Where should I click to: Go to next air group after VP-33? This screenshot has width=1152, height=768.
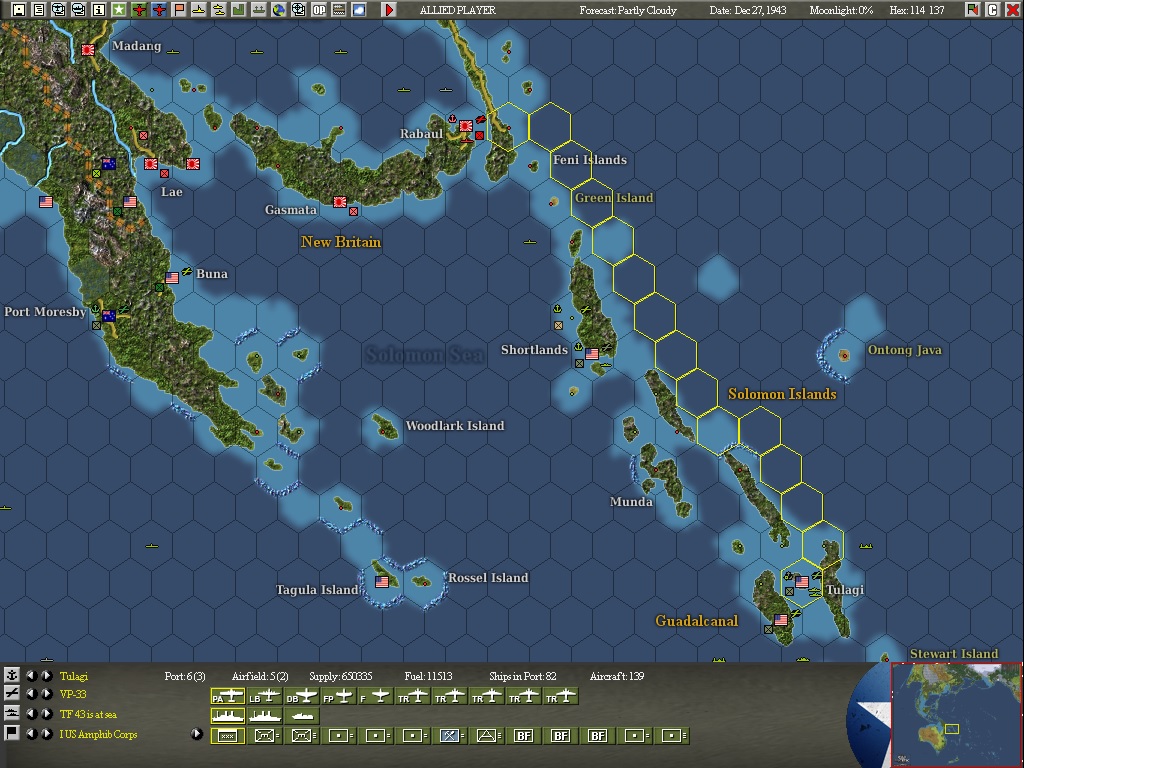(x=46, y=694)
